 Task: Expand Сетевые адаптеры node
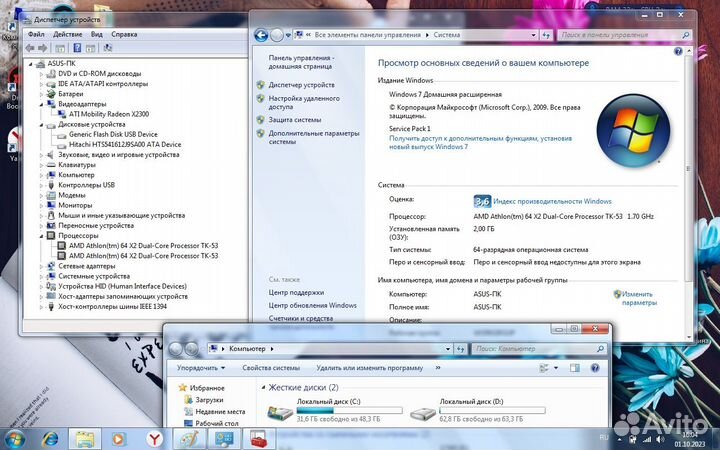[41, 266]
